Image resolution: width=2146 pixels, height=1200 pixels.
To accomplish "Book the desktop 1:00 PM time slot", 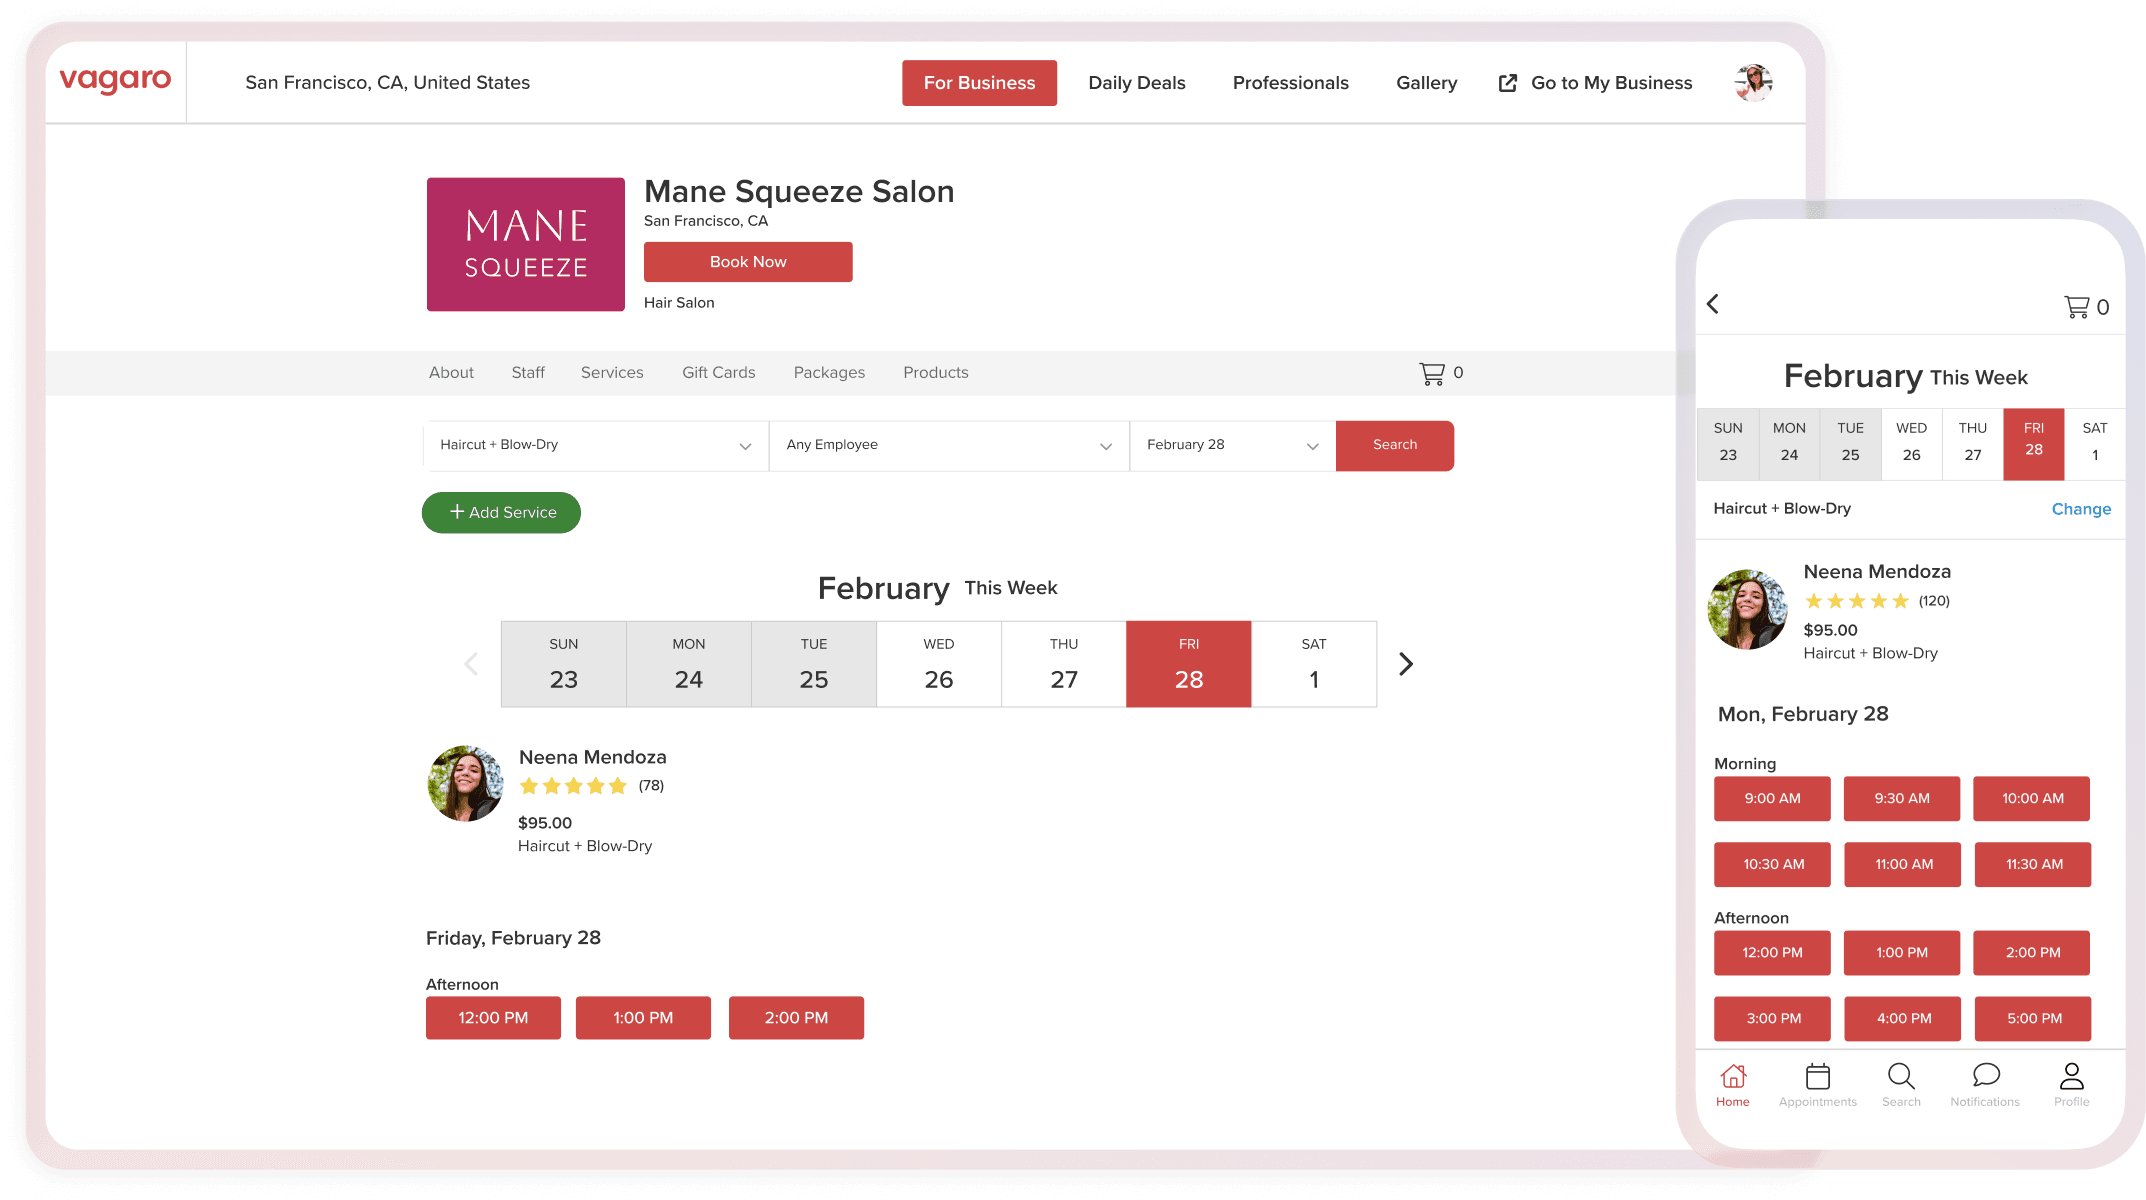I will click(643, 1017).
